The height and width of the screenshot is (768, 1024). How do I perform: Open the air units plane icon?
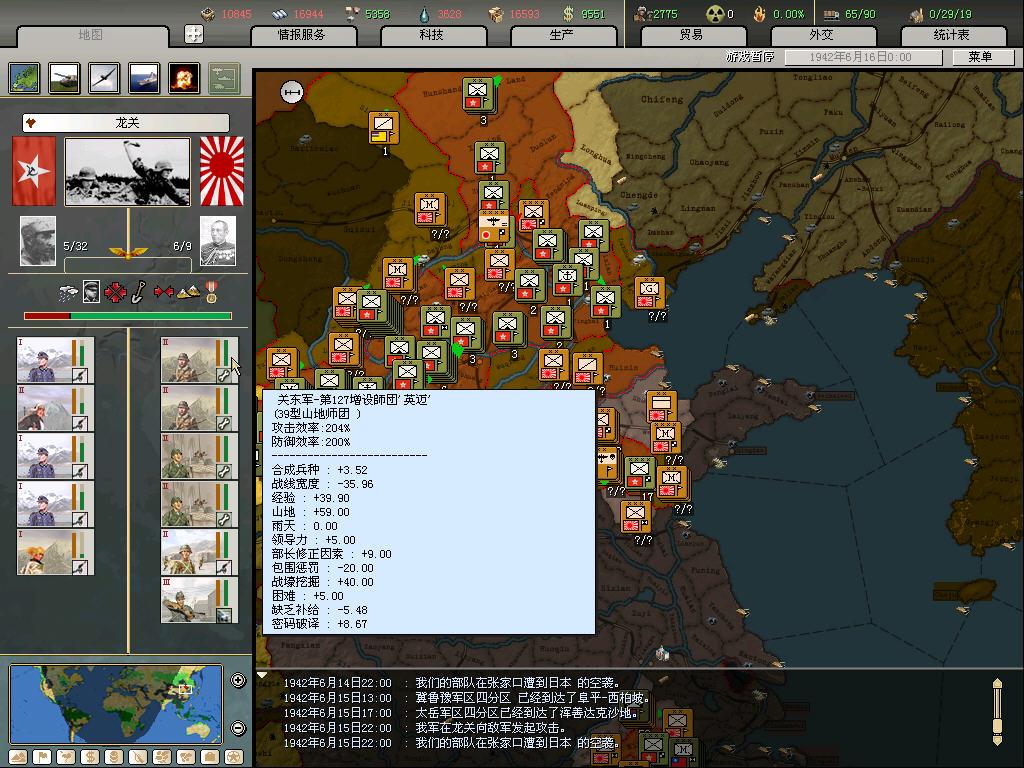pos(104,78)
